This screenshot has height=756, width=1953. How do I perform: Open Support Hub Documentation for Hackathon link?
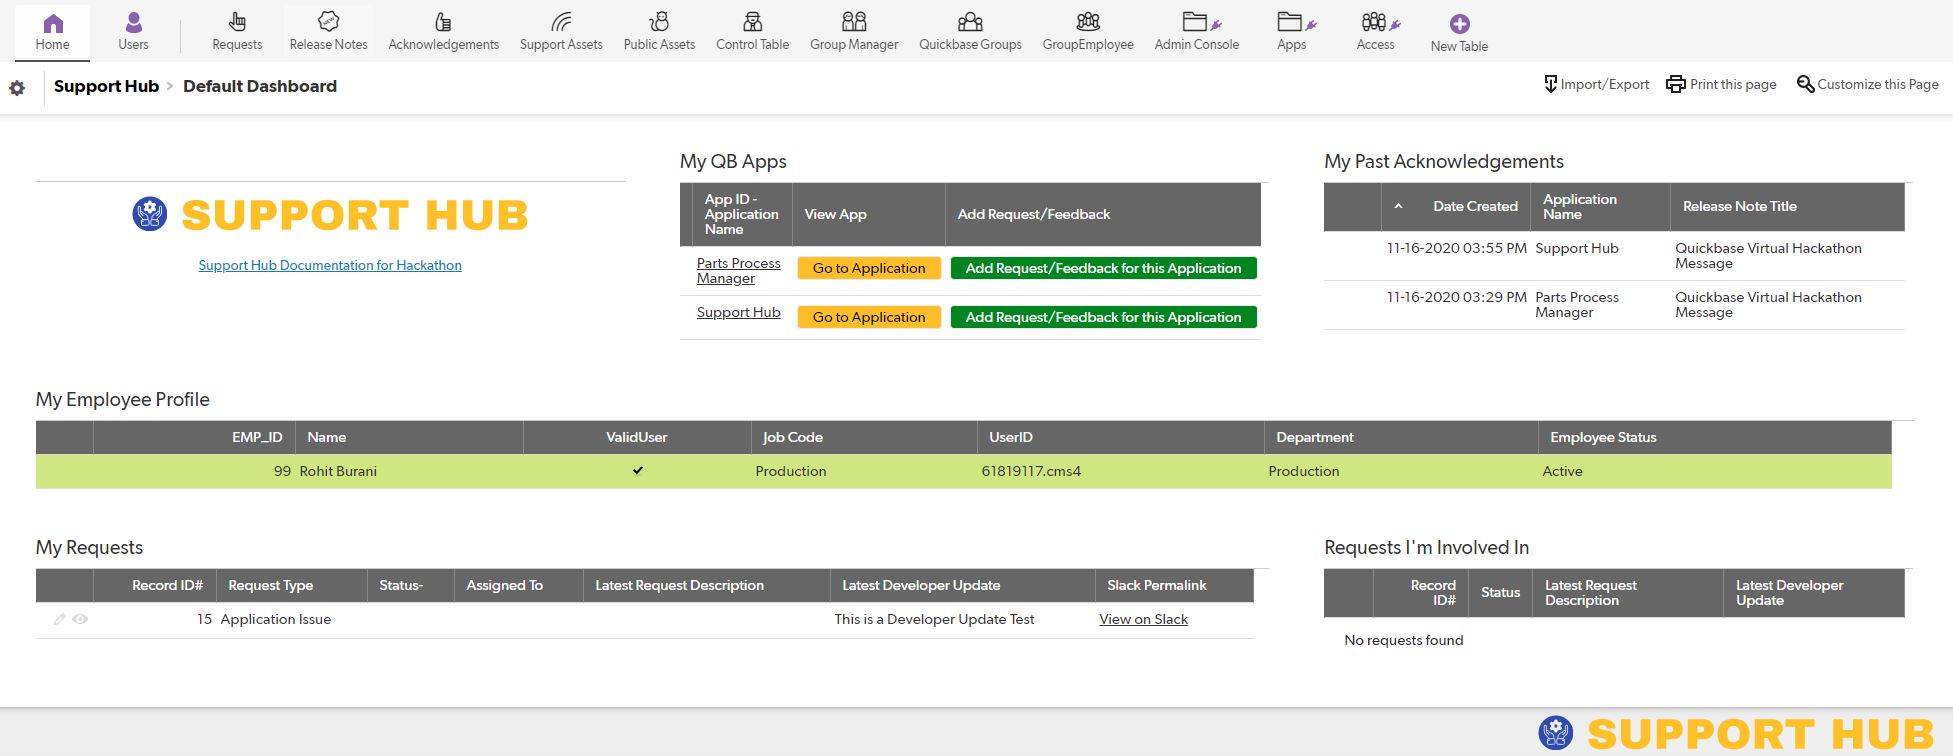click(x=330, y=265)
